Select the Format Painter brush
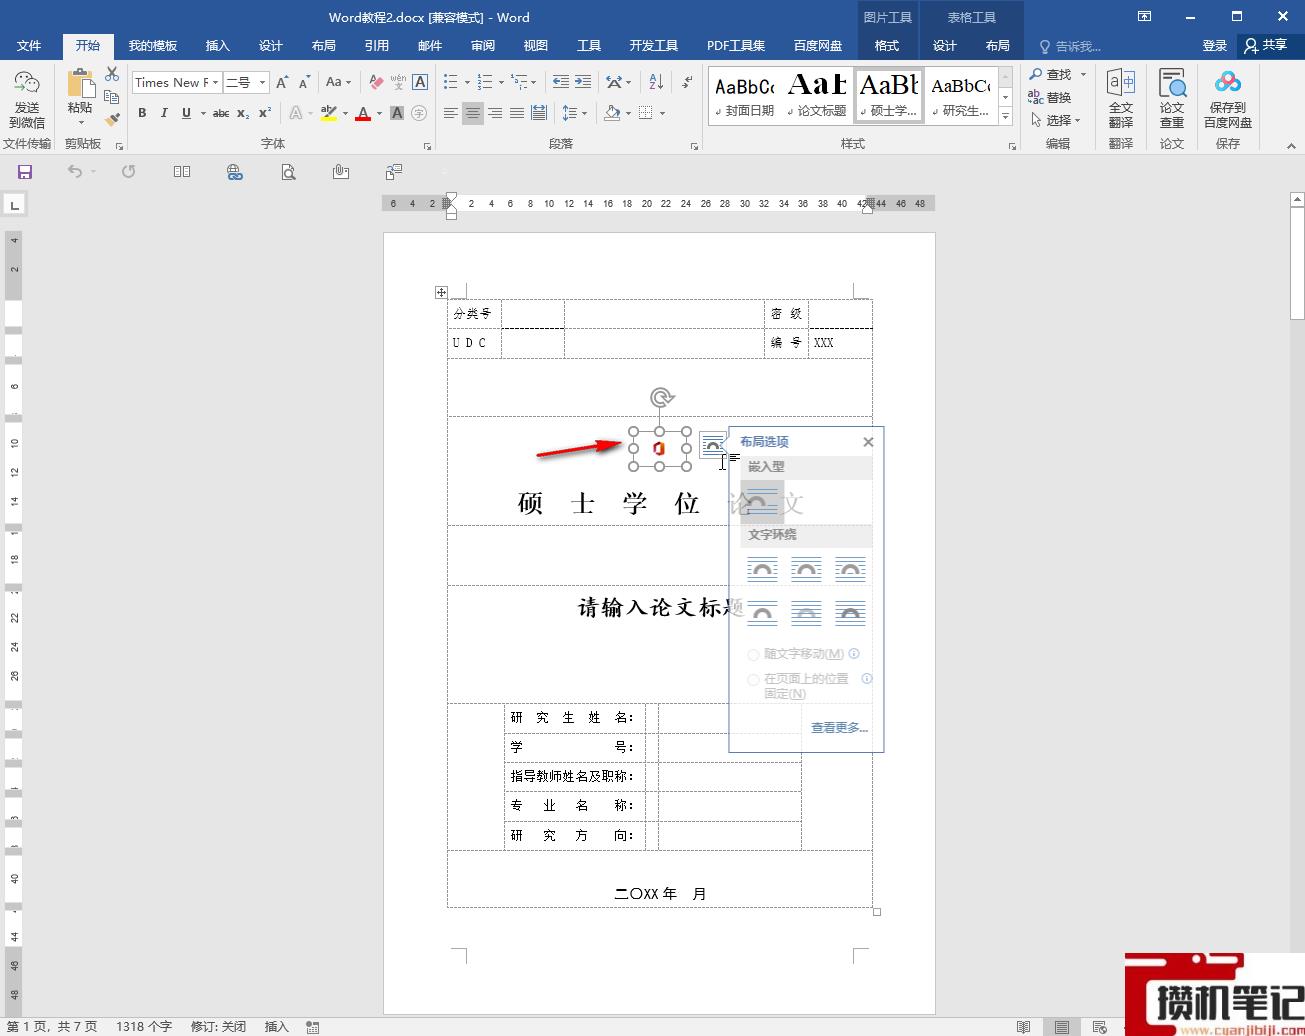The image size is (1305, 1036). pos(112,119)
